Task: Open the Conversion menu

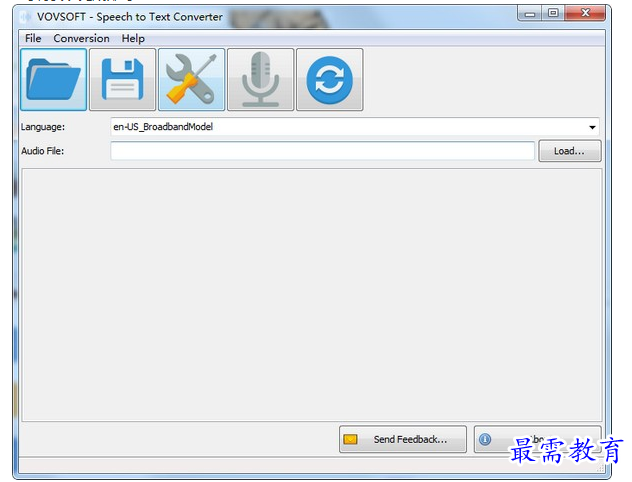Action: tap(81, 38)
